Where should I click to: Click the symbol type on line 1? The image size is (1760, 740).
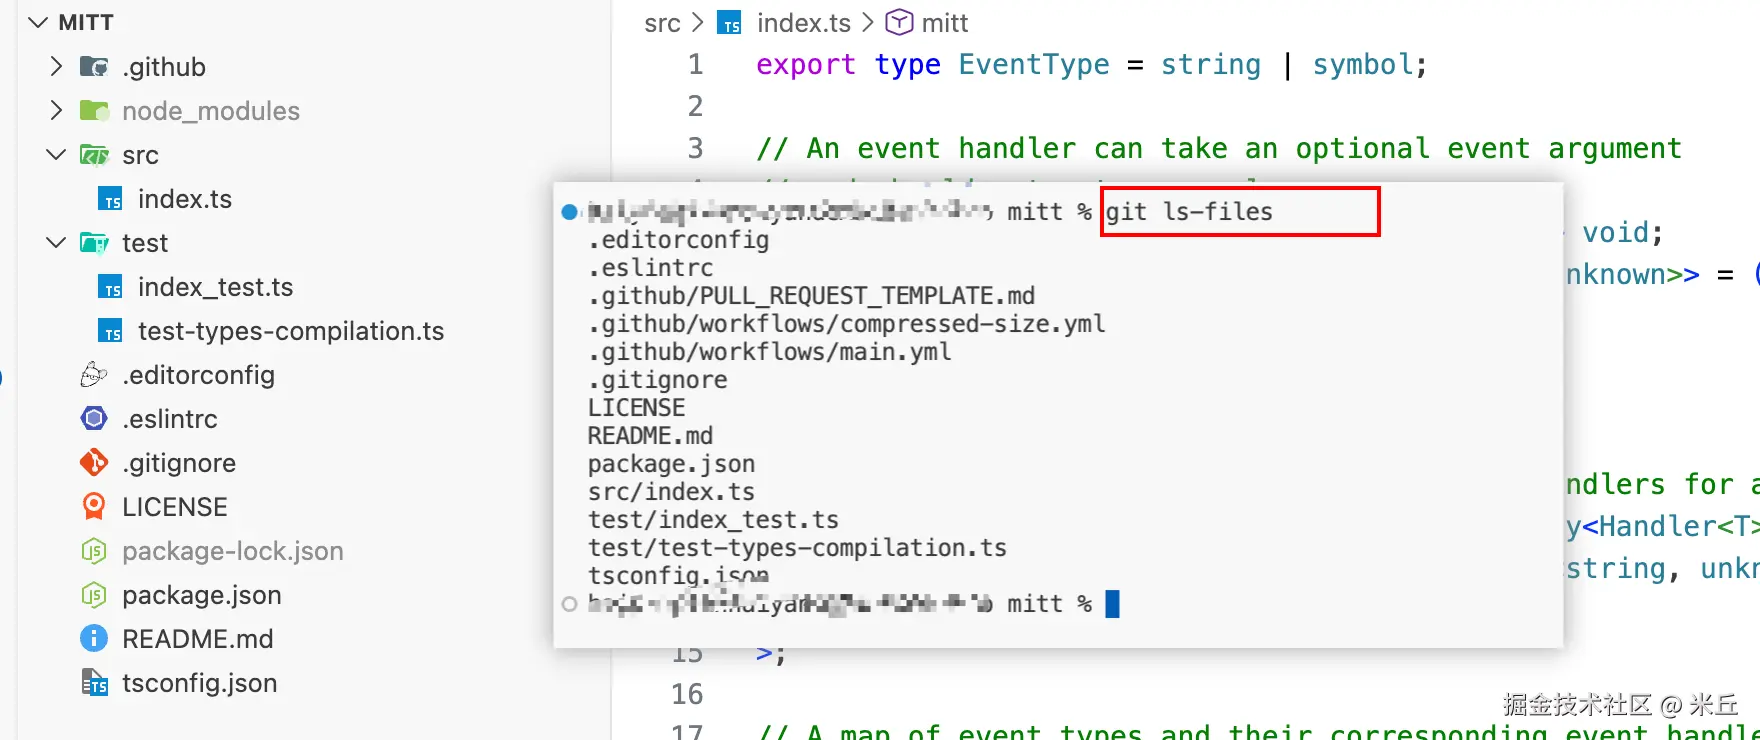point(1363,65)
